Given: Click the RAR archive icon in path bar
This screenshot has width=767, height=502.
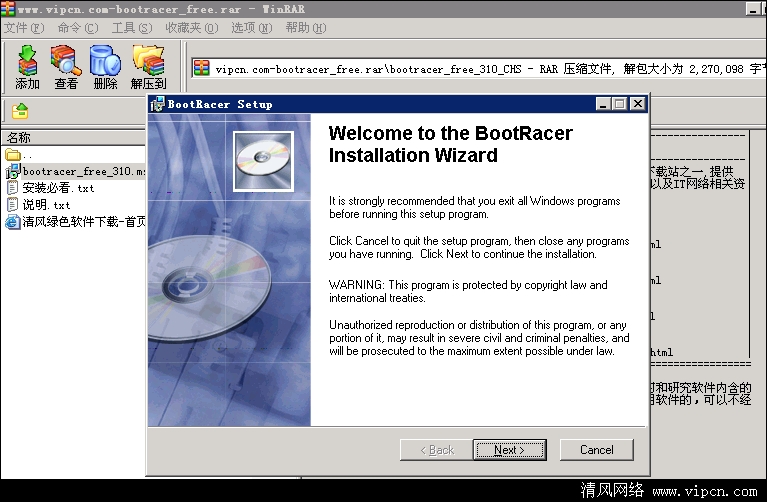Looking at the screenshot, I should [x=202, y=68].
